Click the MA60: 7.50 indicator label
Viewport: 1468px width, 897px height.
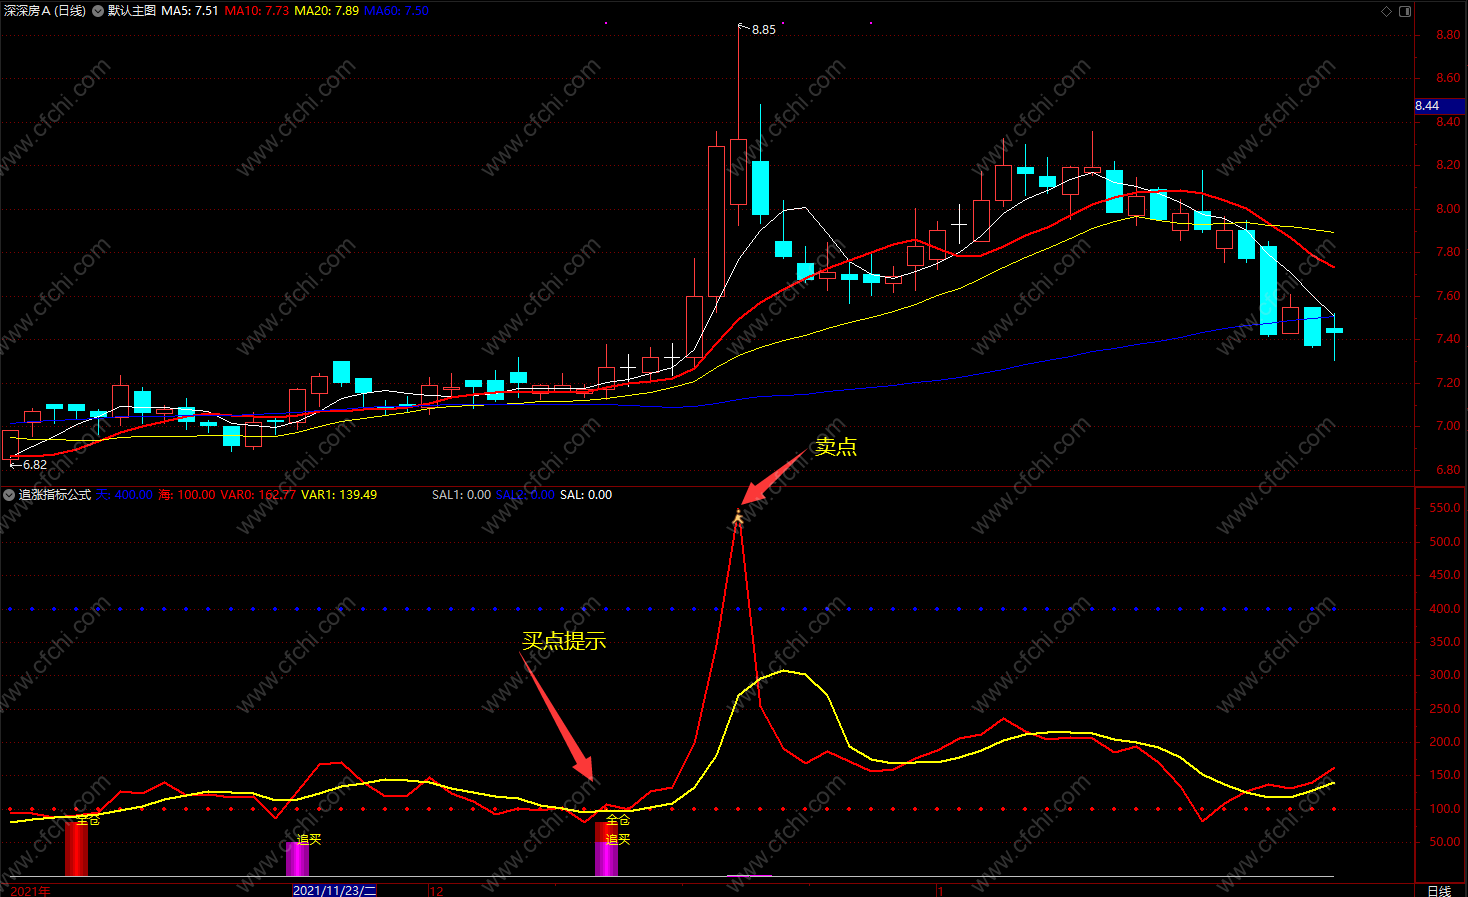[x=396, y=11]
